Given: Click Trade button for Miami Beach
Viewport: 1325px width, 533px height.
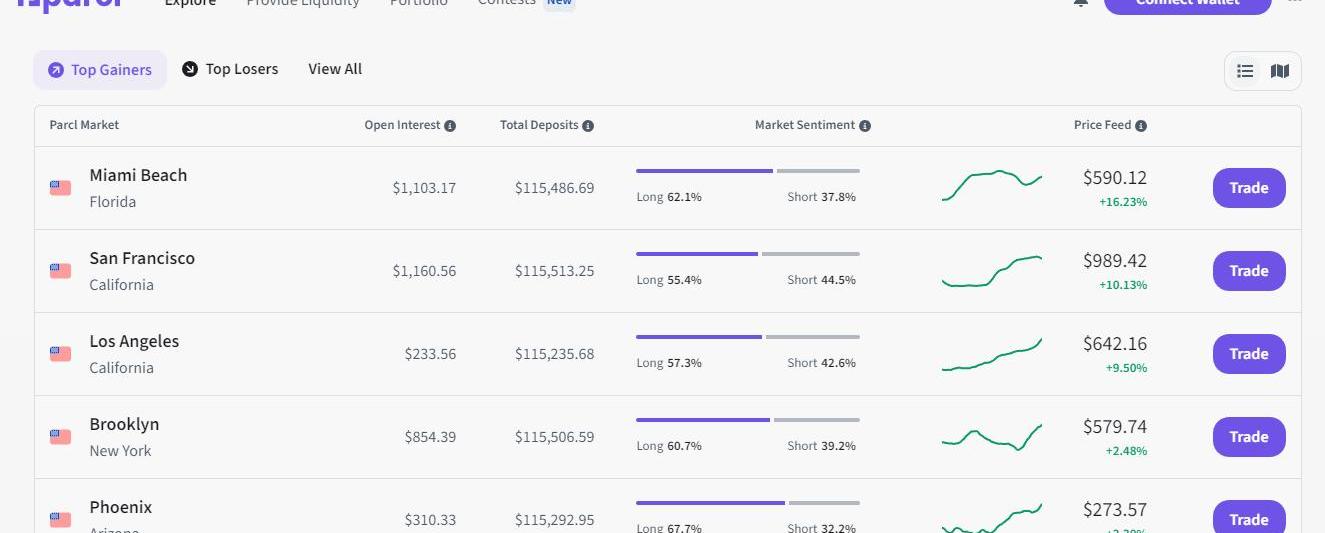Looking at the screenshot, I should pos(1249,188).
